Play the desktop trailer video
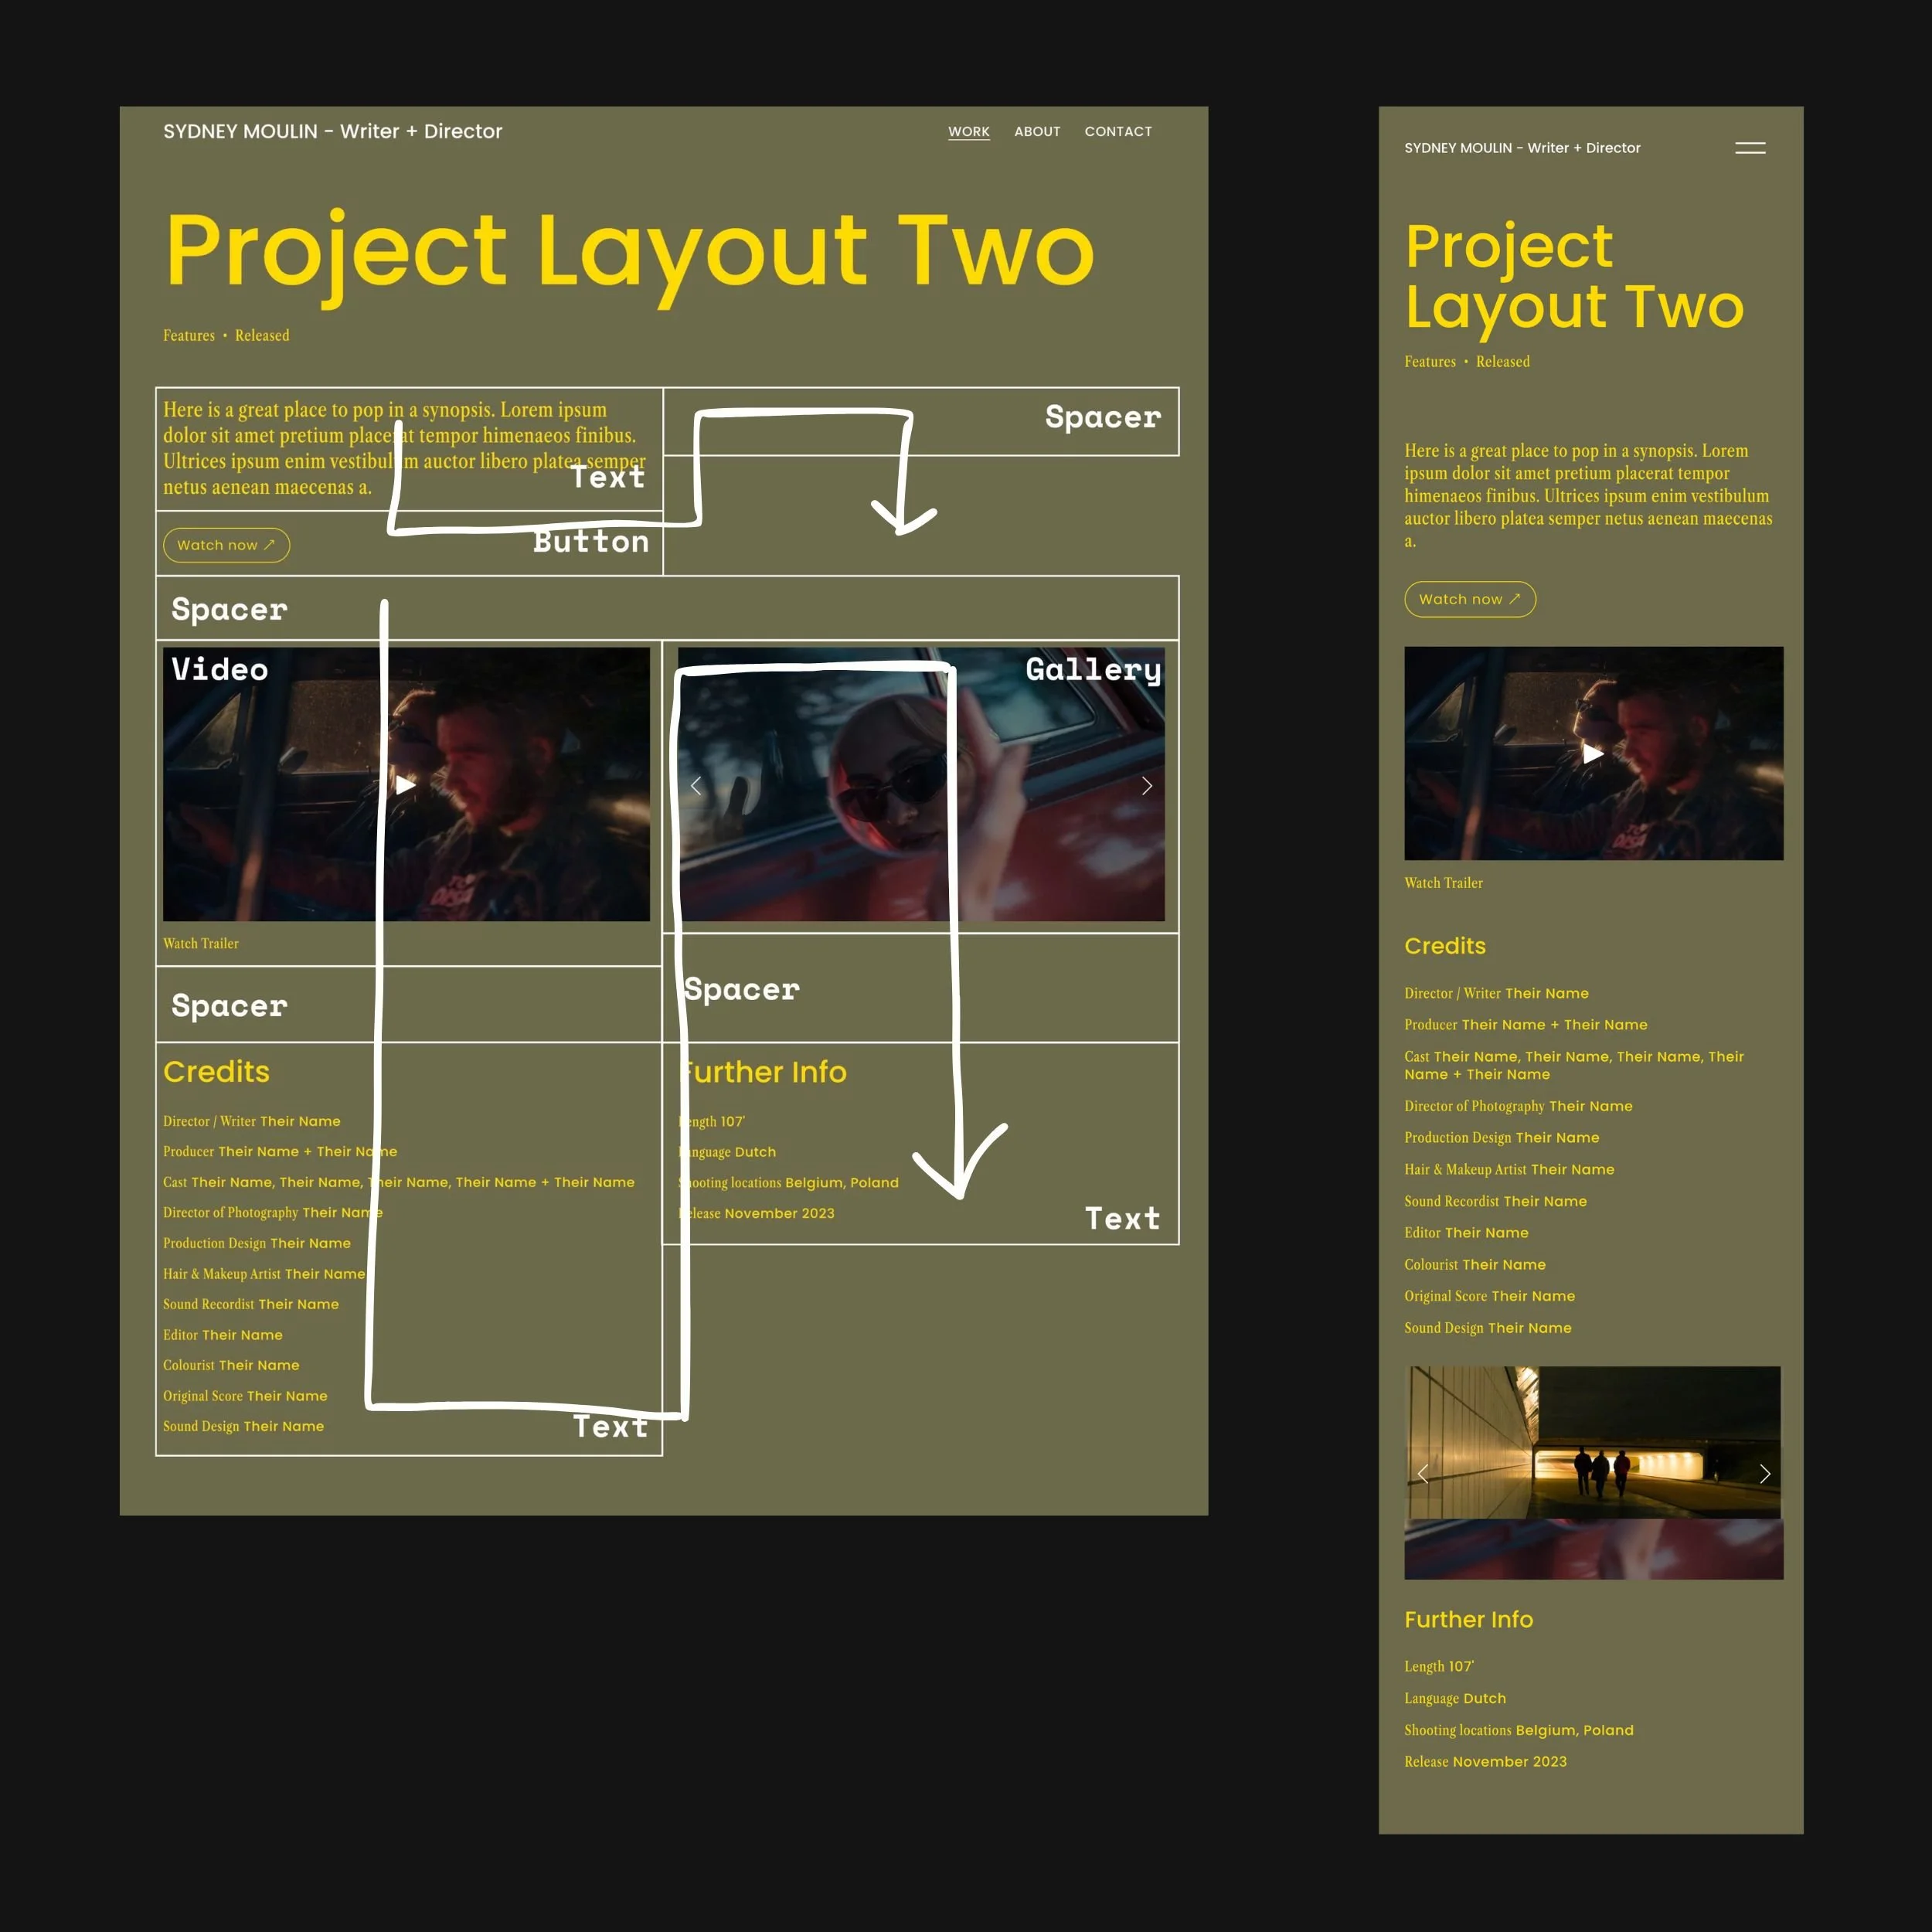This screenshot has width=1932, height=1932. tap(405, 785)
